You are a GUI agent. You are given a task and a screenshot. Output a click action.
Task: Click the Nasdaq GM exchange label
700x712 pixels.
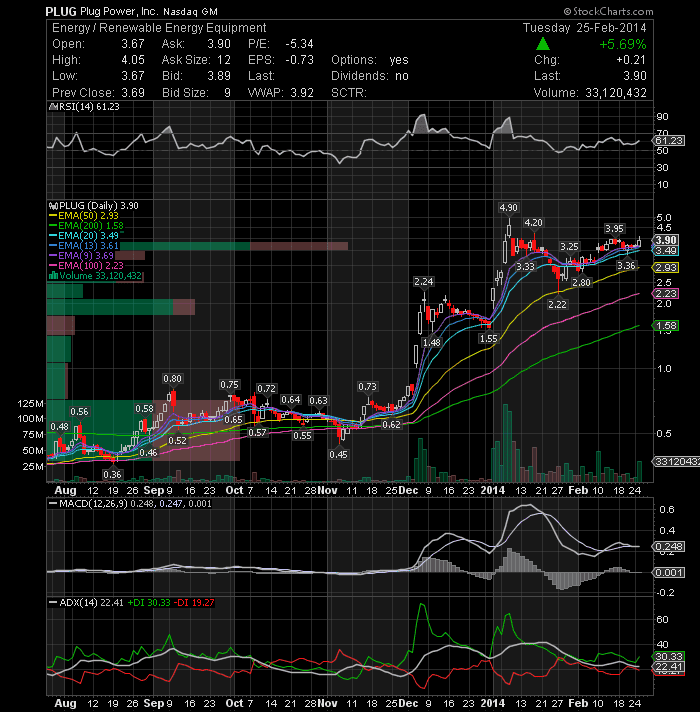click(190, 12)
